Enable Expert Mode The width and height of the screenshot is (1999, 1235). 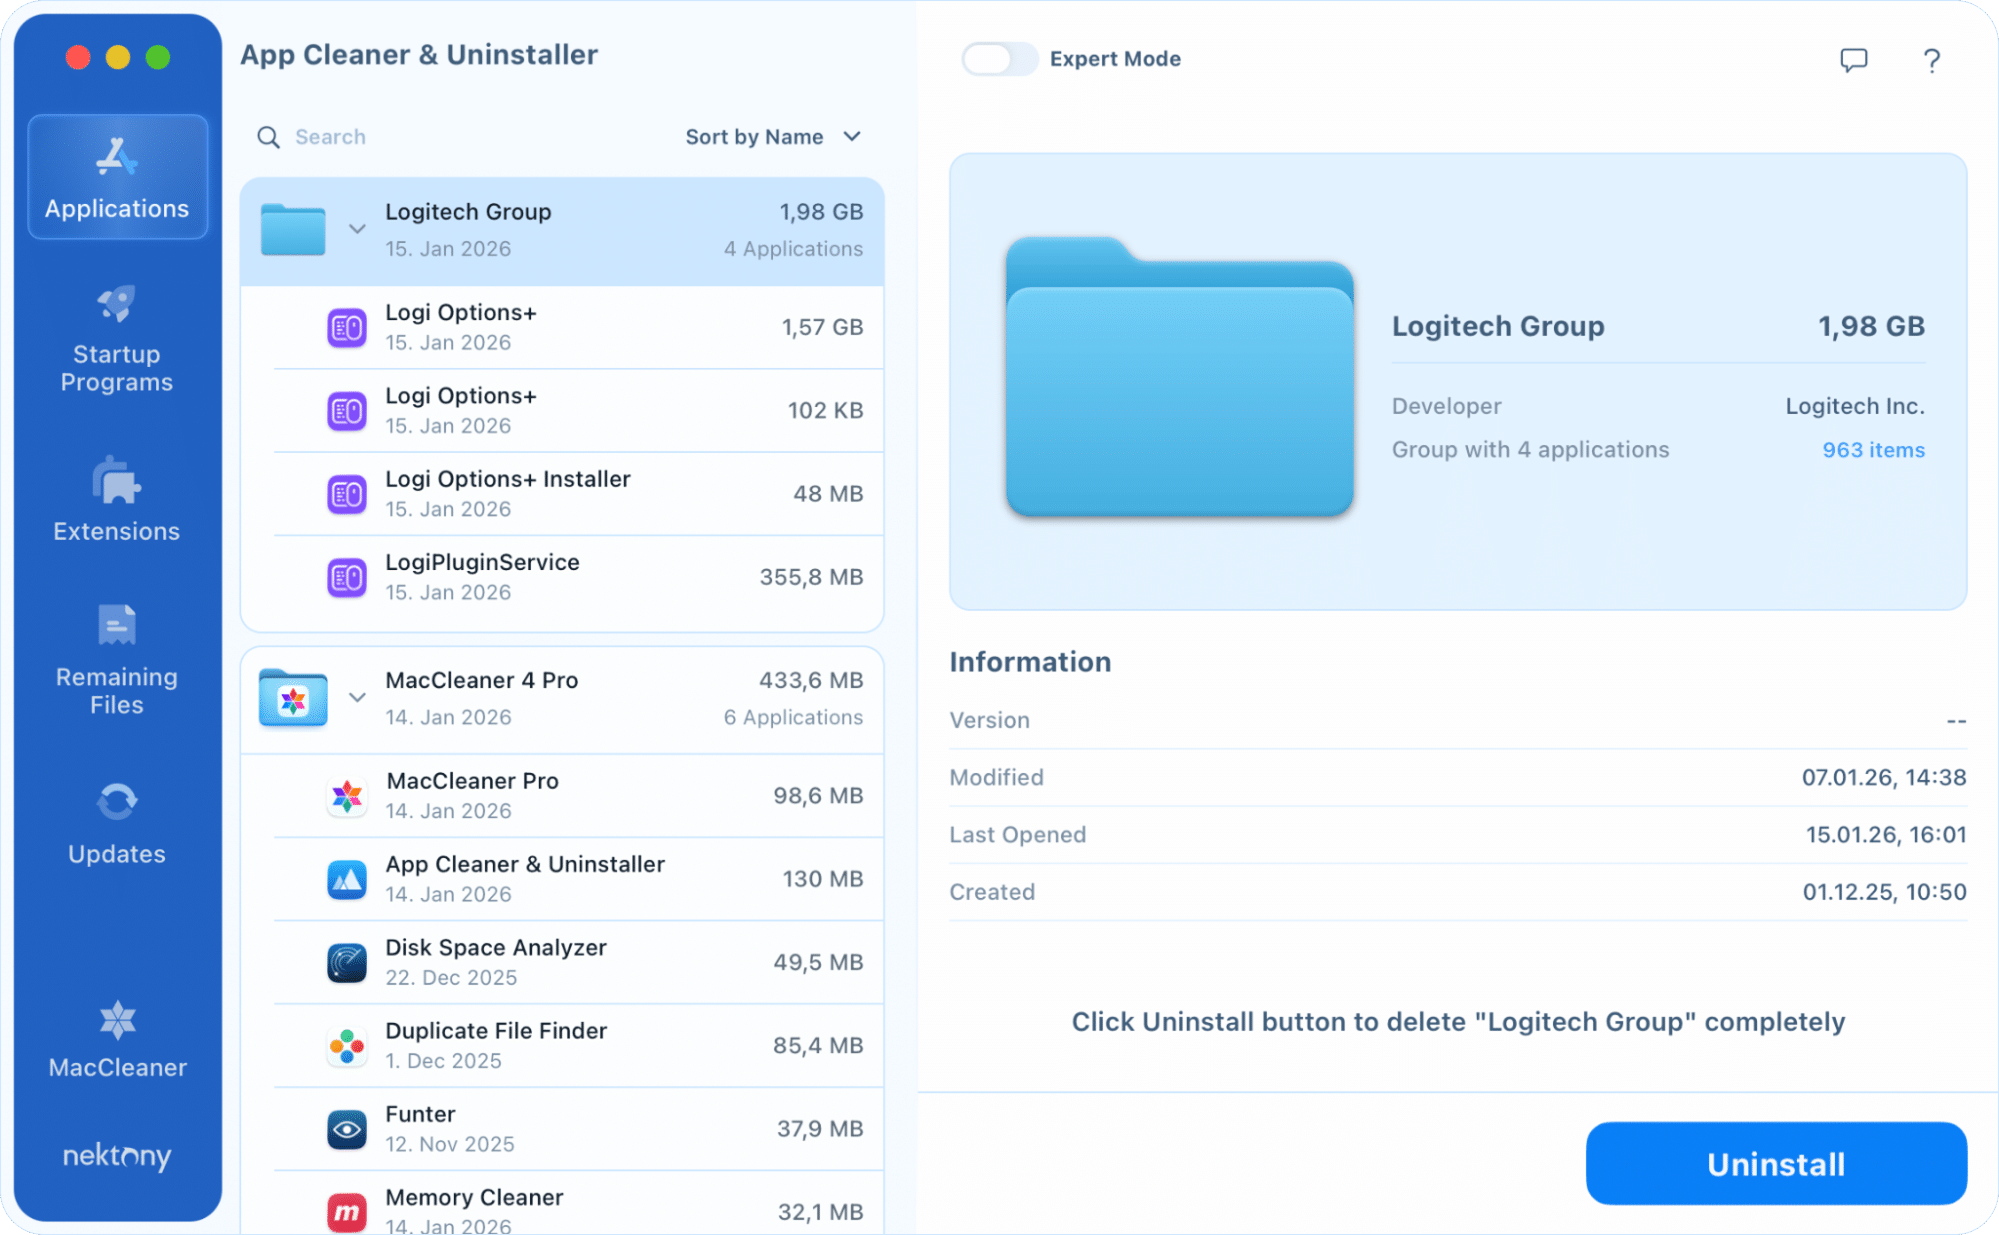click(x=998, y=59)
